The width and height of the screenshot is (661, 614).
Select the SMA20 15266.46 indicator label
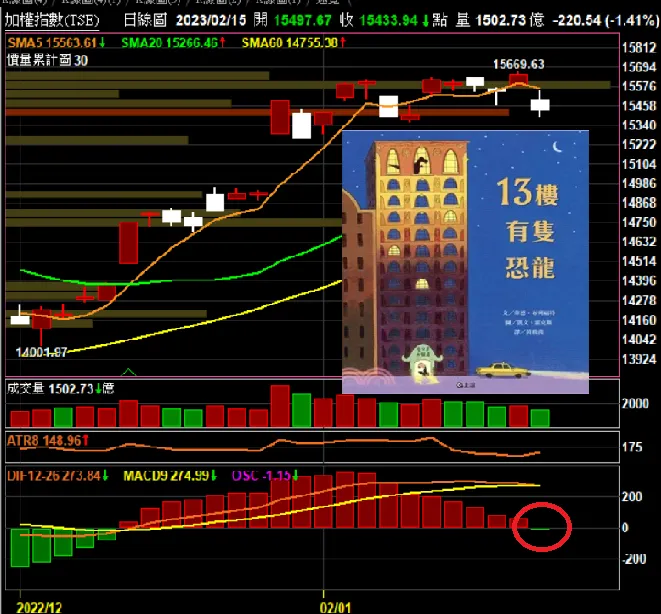coord(174,43)
